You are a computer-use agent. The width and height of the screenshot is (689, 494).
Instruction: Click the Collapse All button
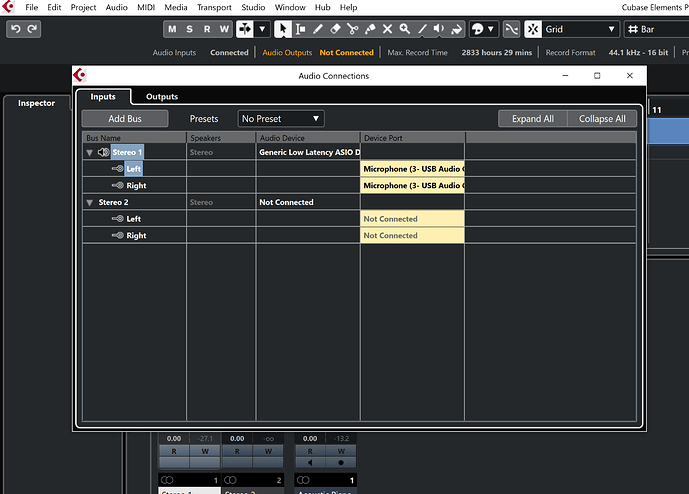pyautogui.click(x=602, y=119)
